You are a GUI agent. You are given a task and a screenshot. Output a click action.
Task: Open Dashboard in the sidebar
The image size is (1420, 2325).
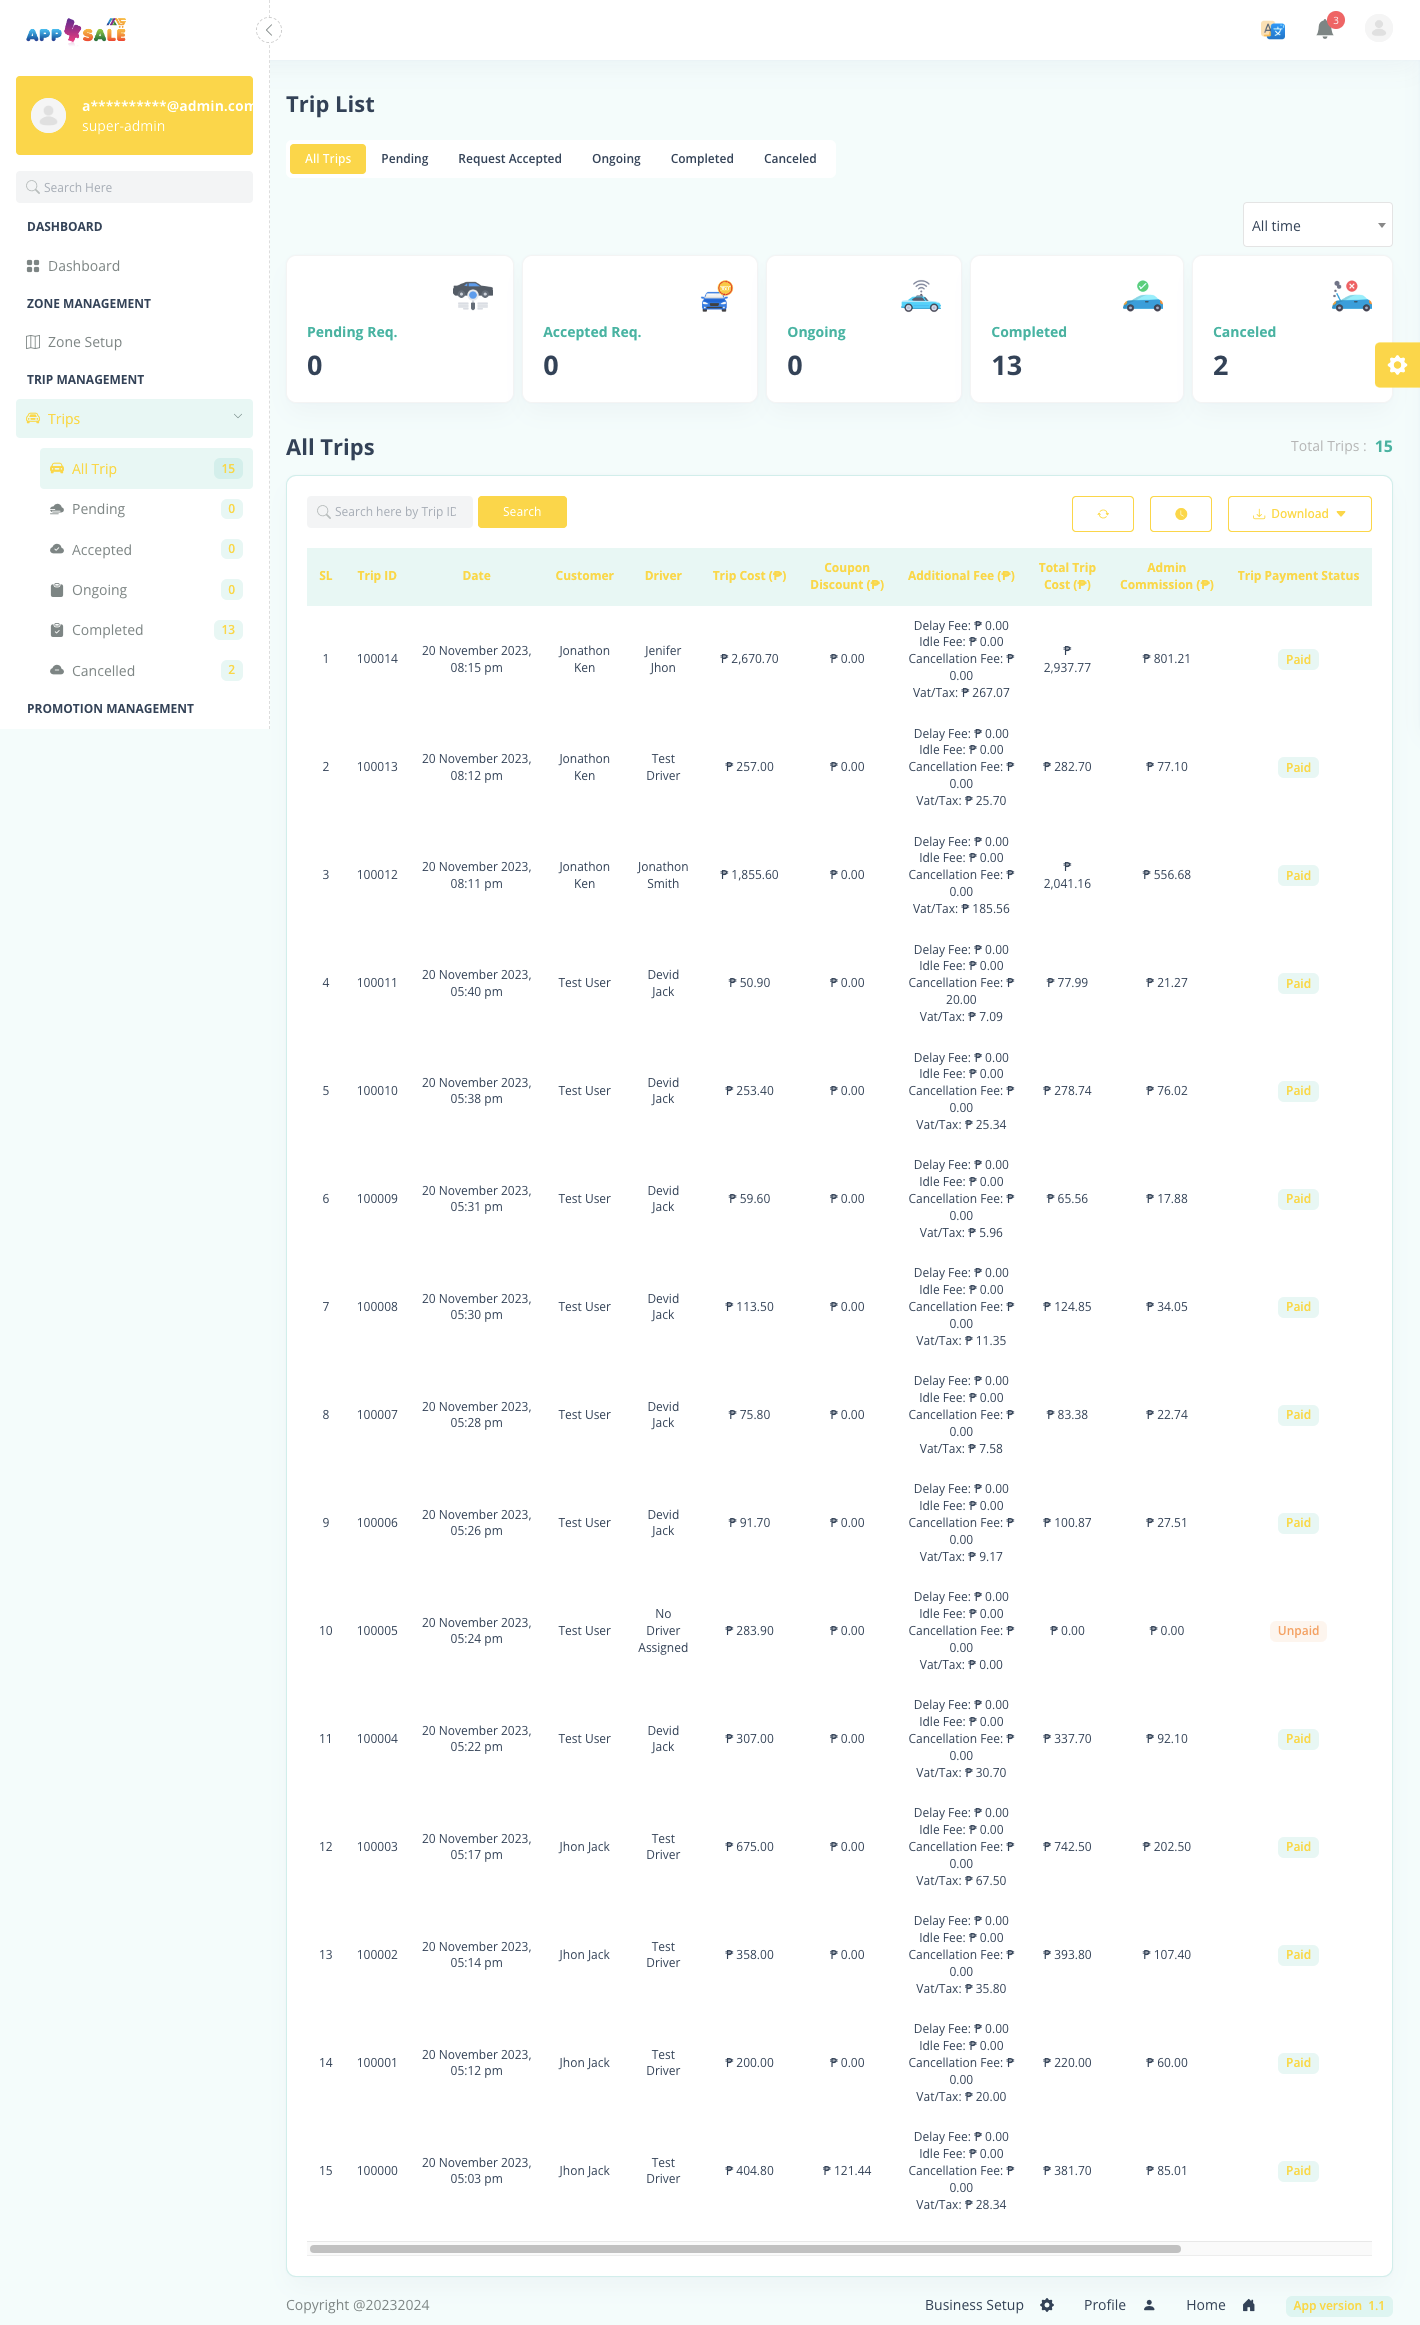pos(84,266)
